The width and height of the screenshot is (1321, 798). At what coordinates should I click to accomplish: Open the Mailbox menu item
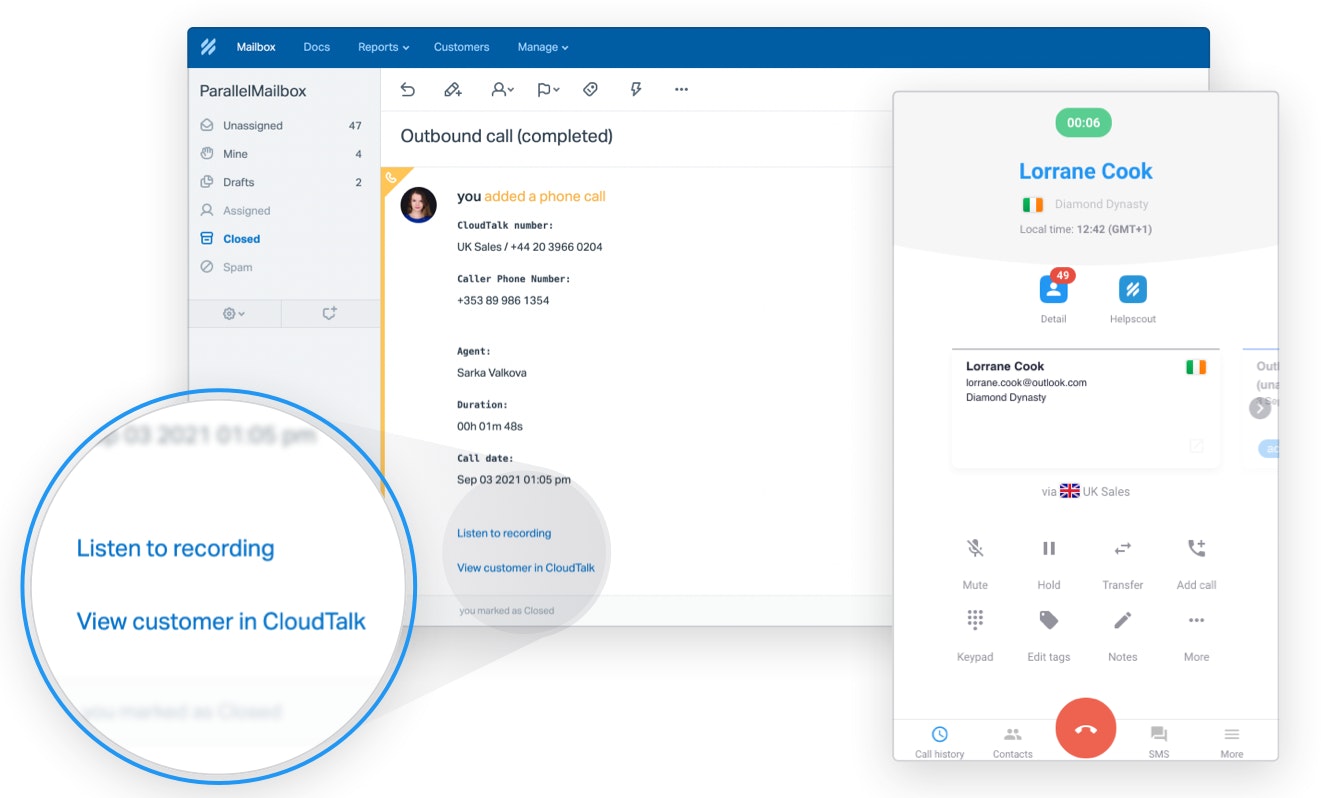(256, 47)
